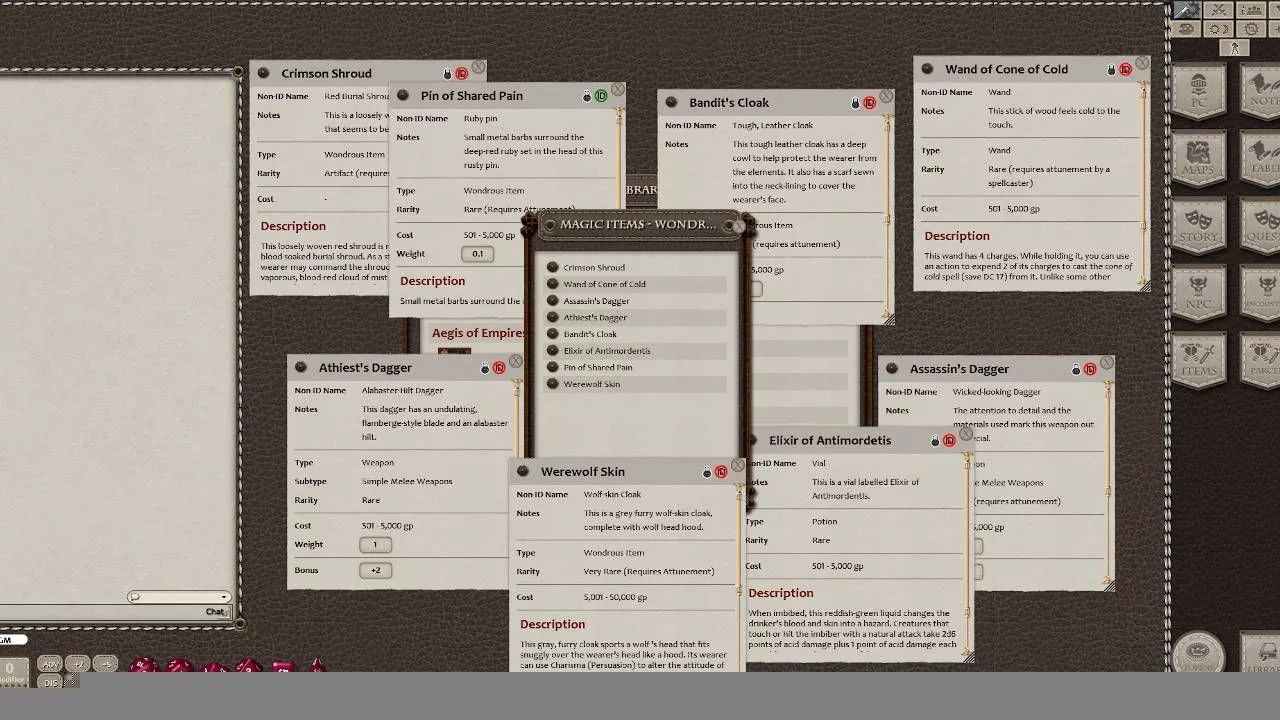The width and height of the screenshot is (1280, 720).
Task: Open Assassin's Dagger link icon in list
Action: click(x=552, y=301)
